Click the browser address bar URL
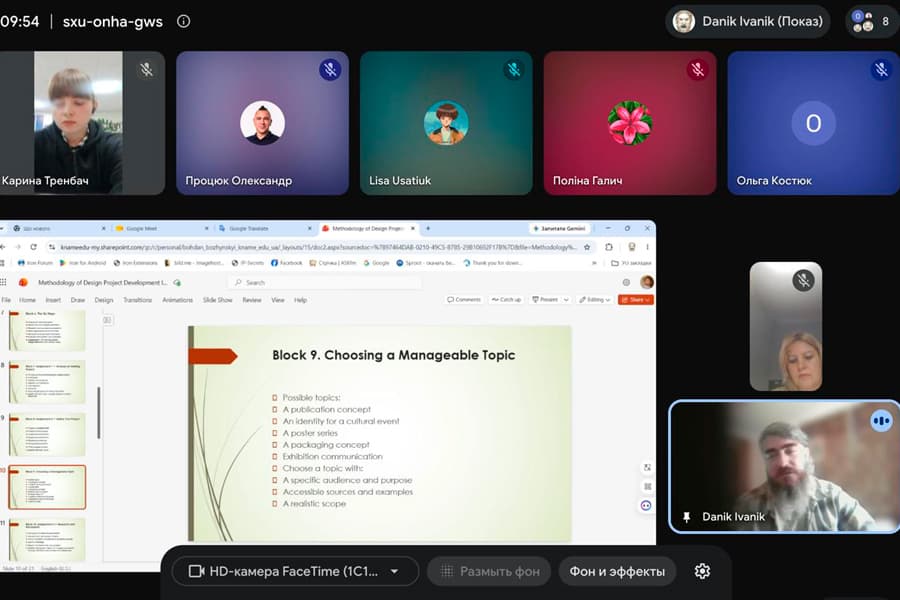The image size is (900, 600). 318,247
